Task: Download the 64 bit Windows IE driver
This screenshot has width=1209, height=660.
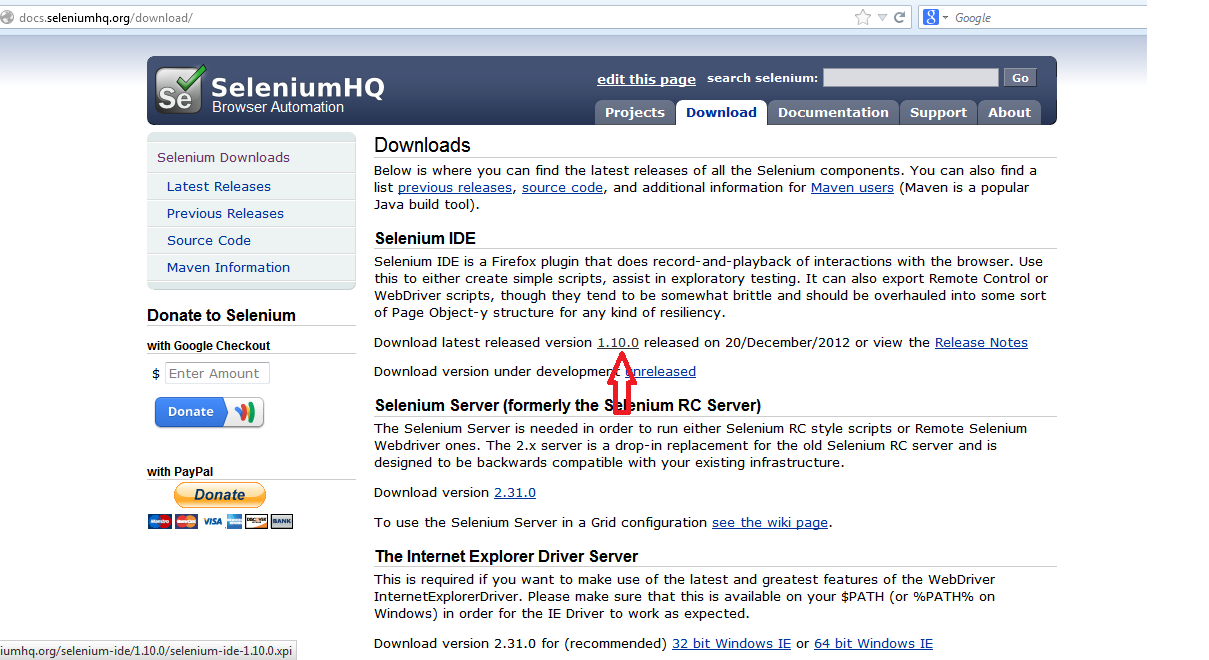Action: pos(873,643)
